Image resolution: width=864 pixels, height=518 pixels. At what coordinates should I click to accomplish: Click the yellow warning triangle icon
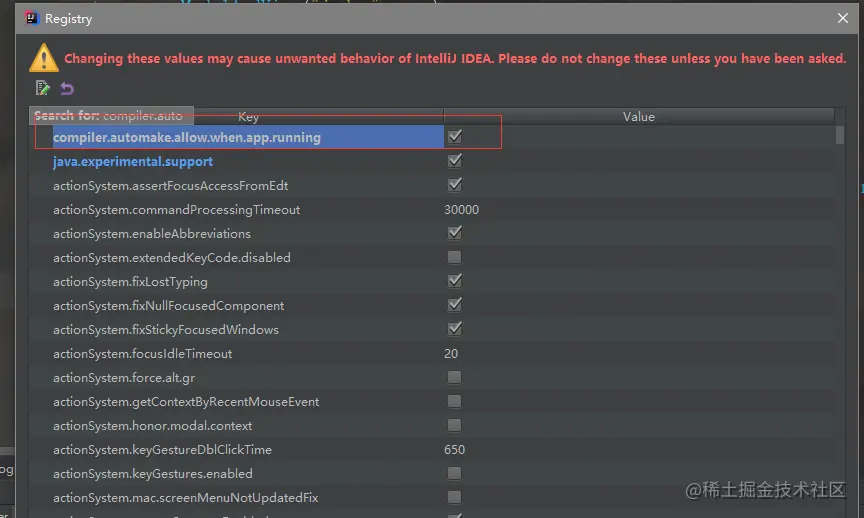(x=44, y=57)
